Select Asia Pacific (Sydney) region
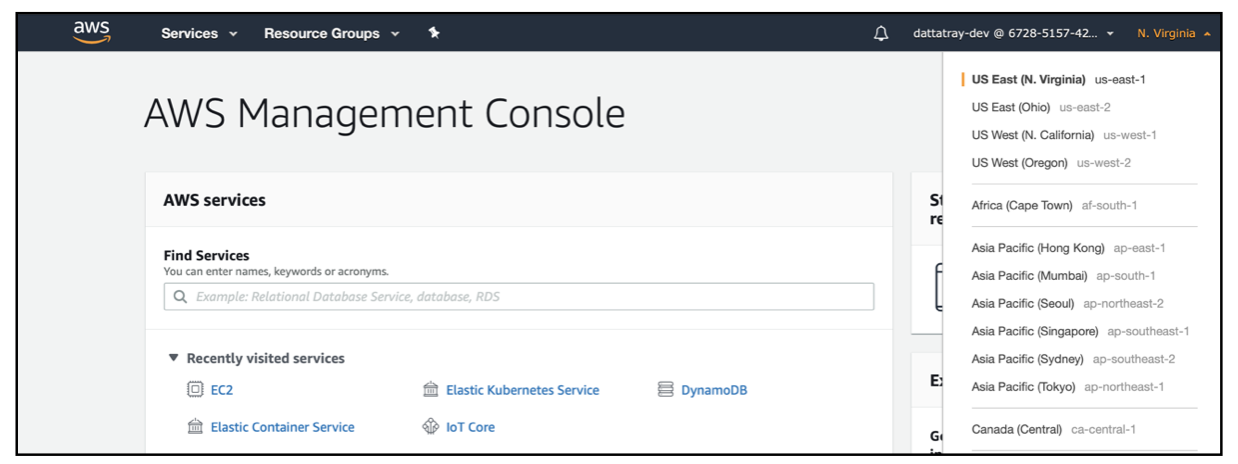Viewport: 1238px width, 464px height. click(1073, 359)
